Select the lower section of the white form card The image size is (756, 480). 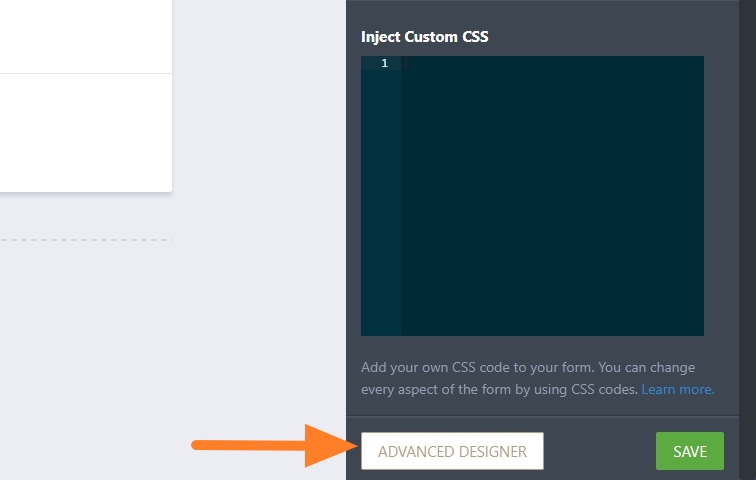click(85, 130)
